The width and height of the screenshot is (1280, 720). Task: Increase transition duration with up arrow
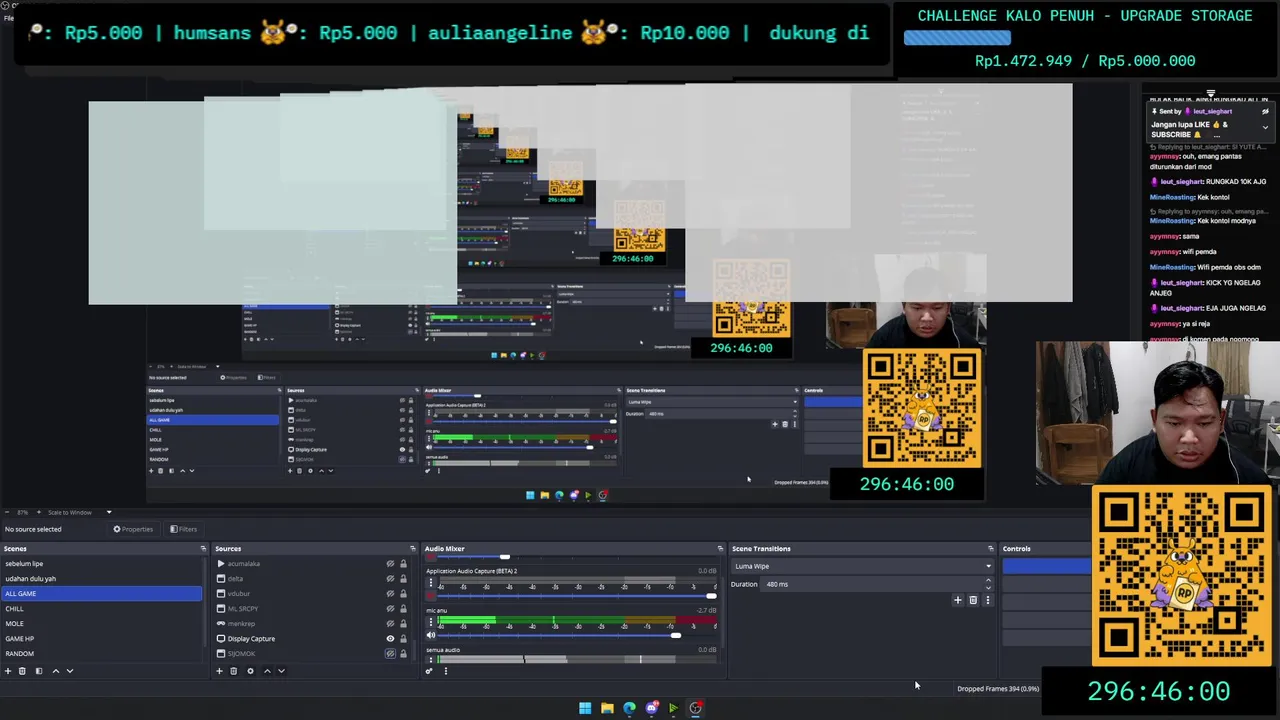click(x=988, y=581)
